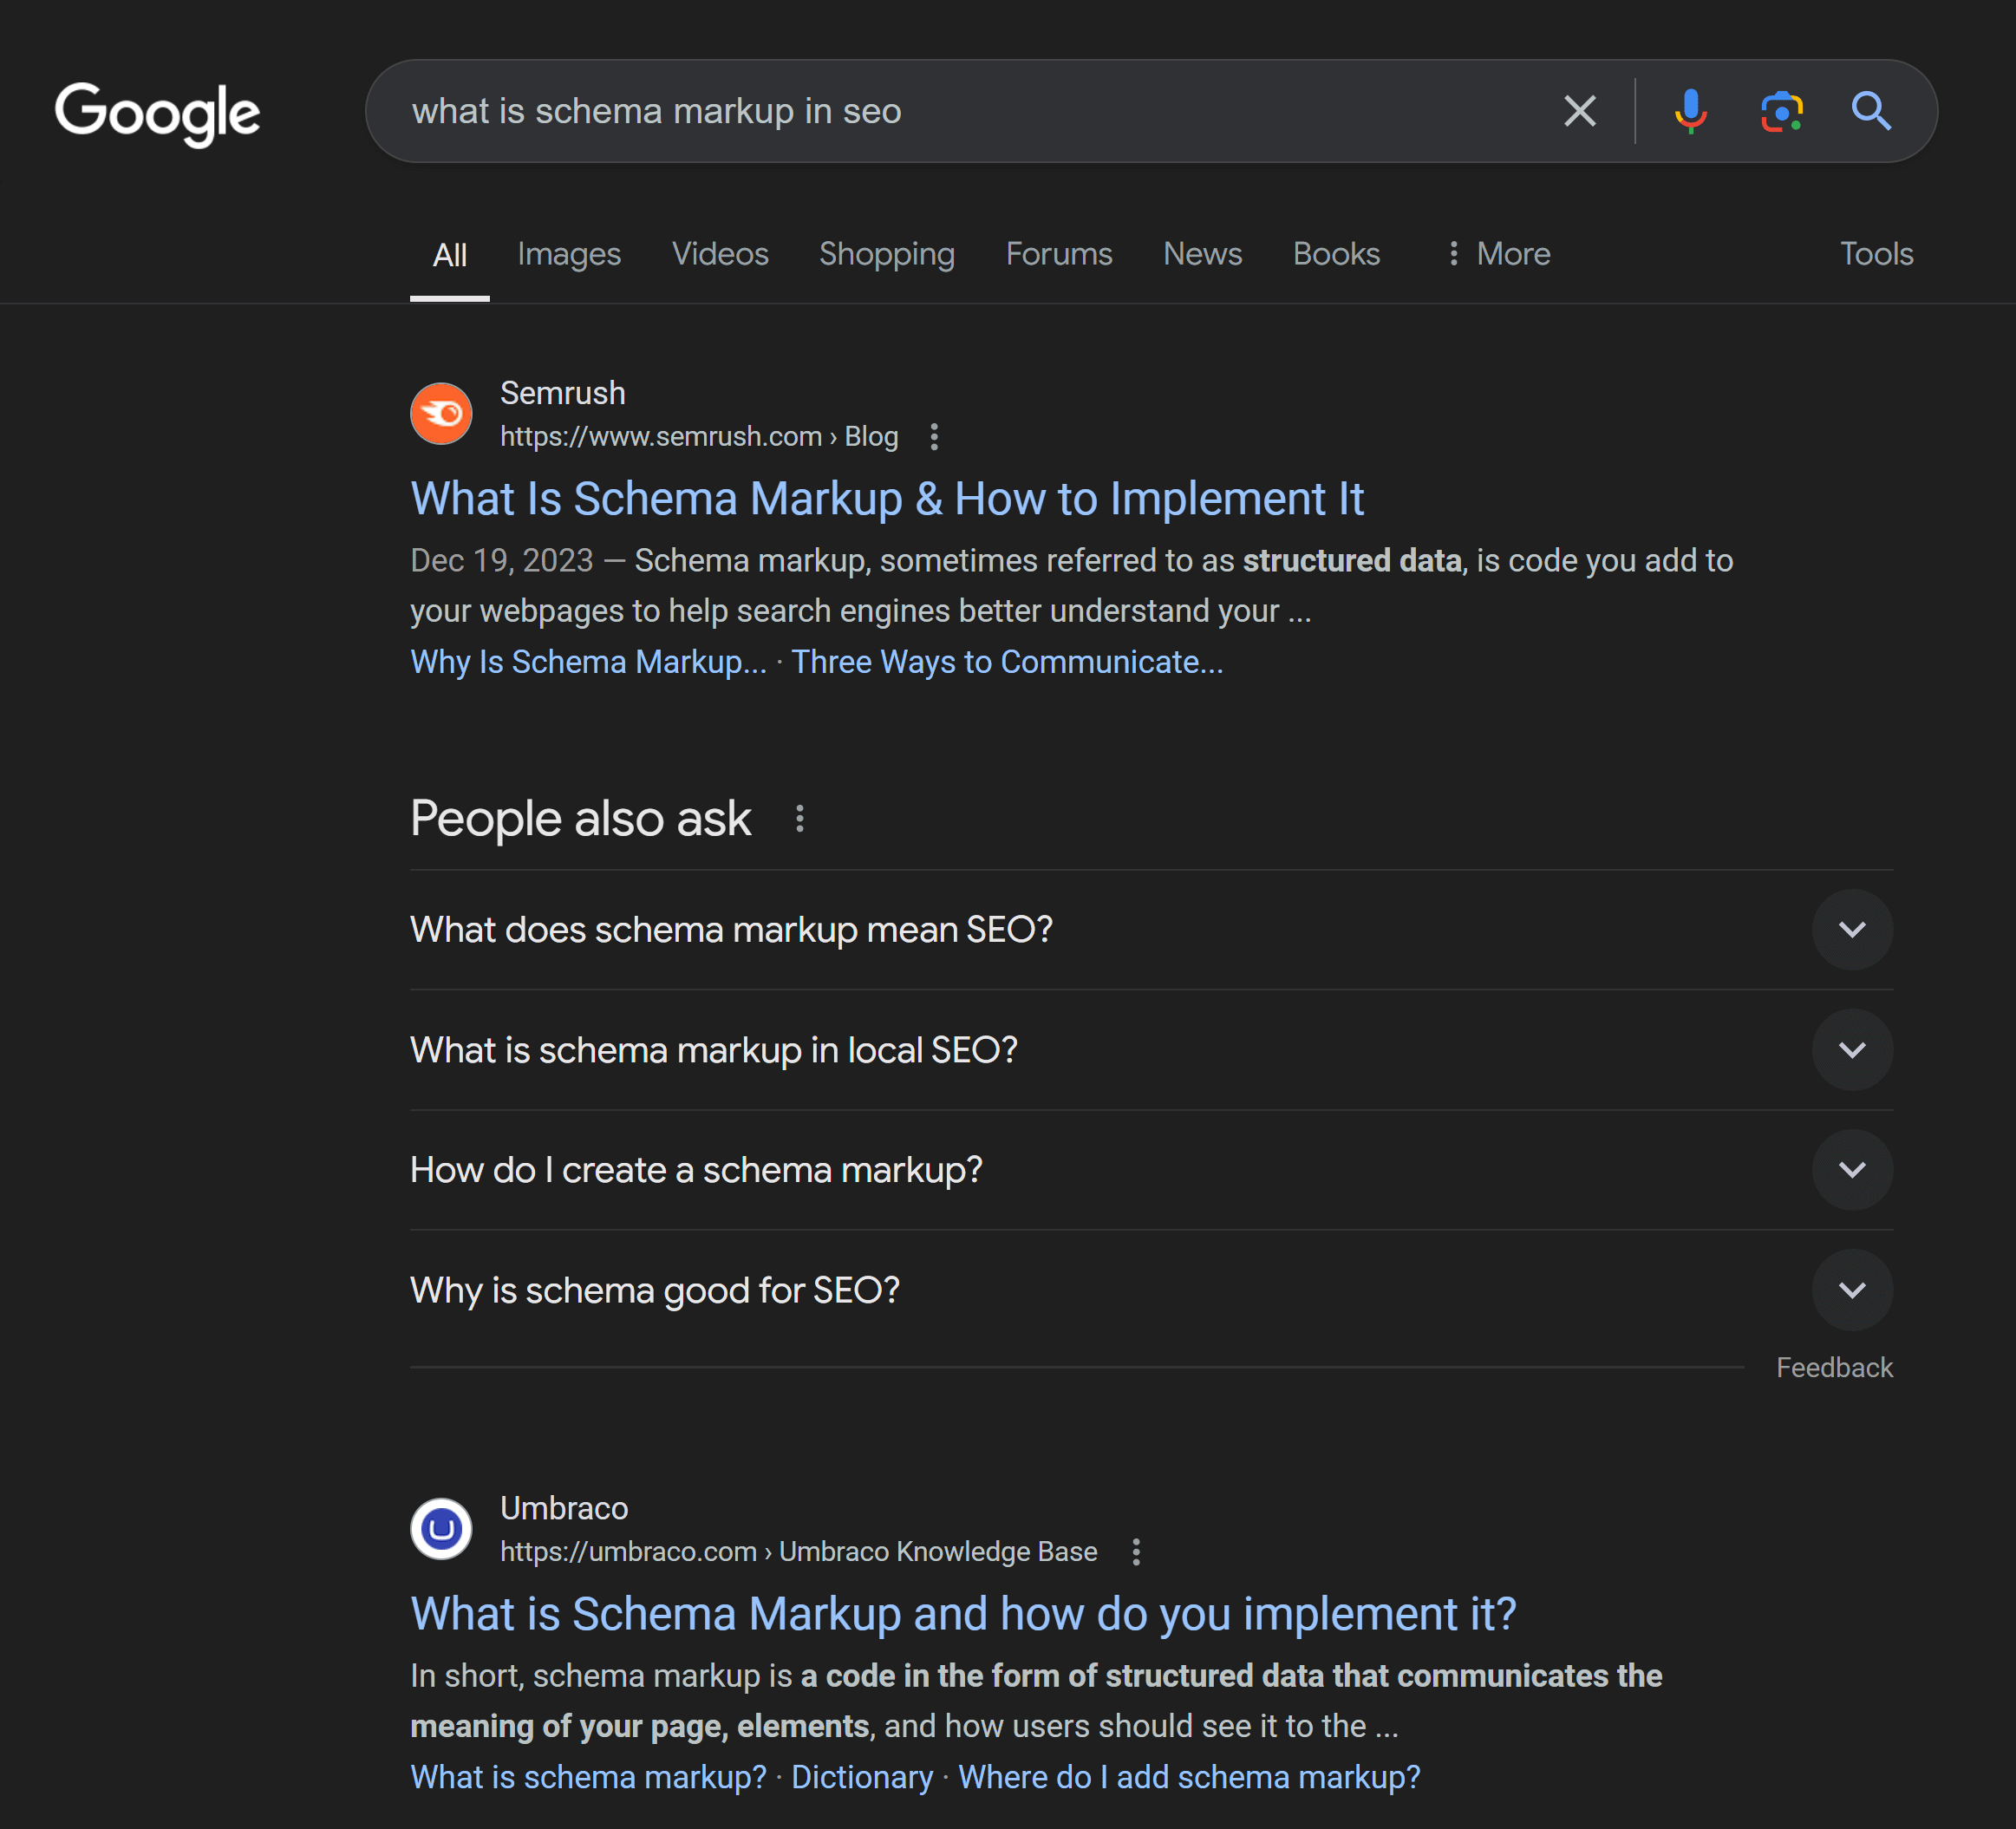Screen dimensions: 2016x1829
Task: Click the Feedback button near People also ask
Action: pyautogui.click(x=1835, y=1367)
